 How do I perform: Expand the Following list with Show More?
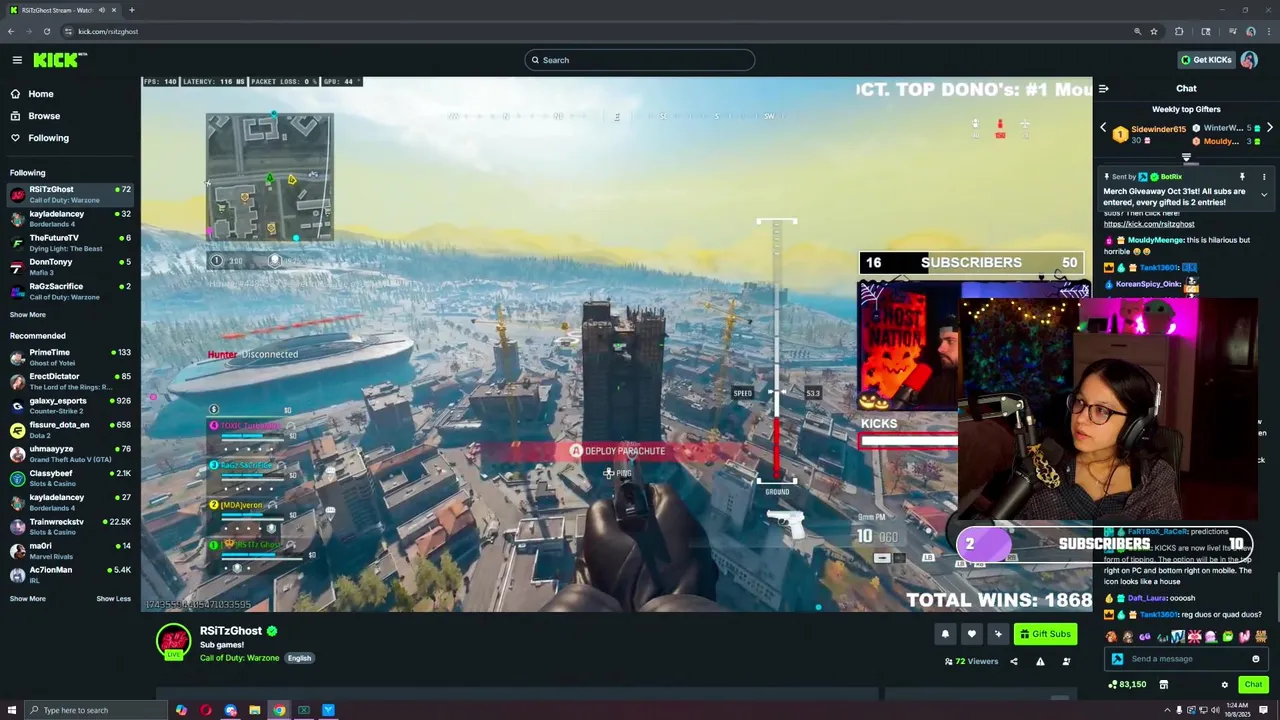pyautogui.click(x=27, y=314)
